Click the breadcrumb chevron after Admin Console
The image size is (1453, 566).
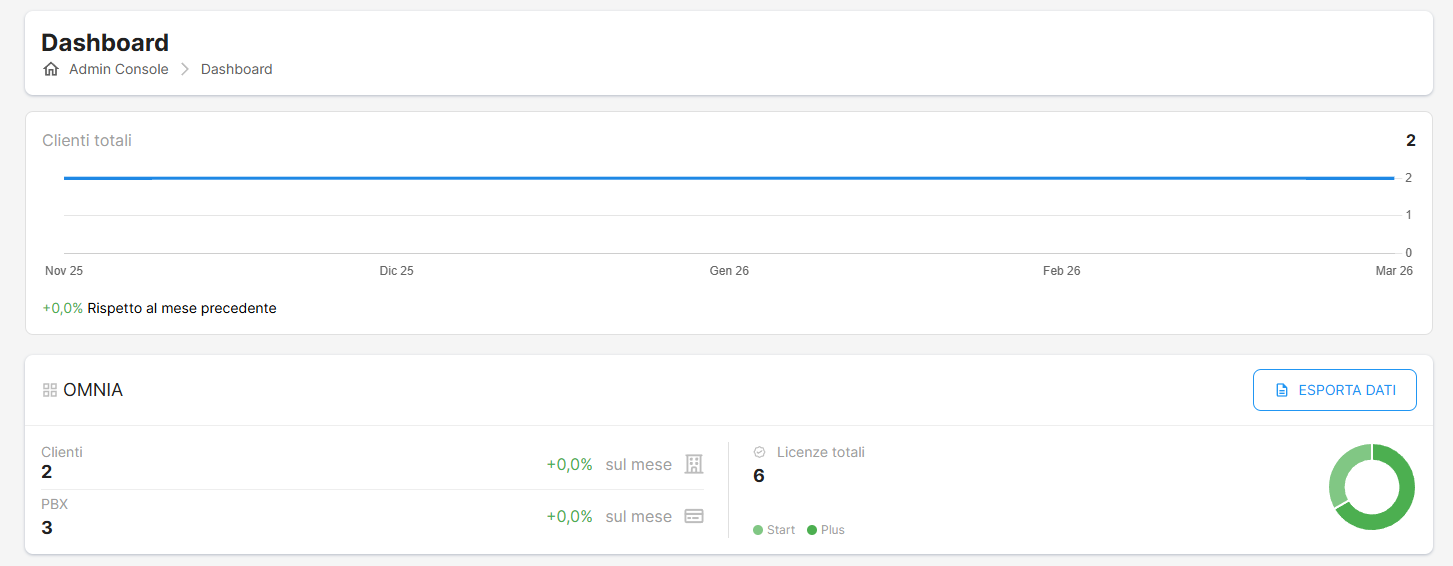click(x=185, y=69)
